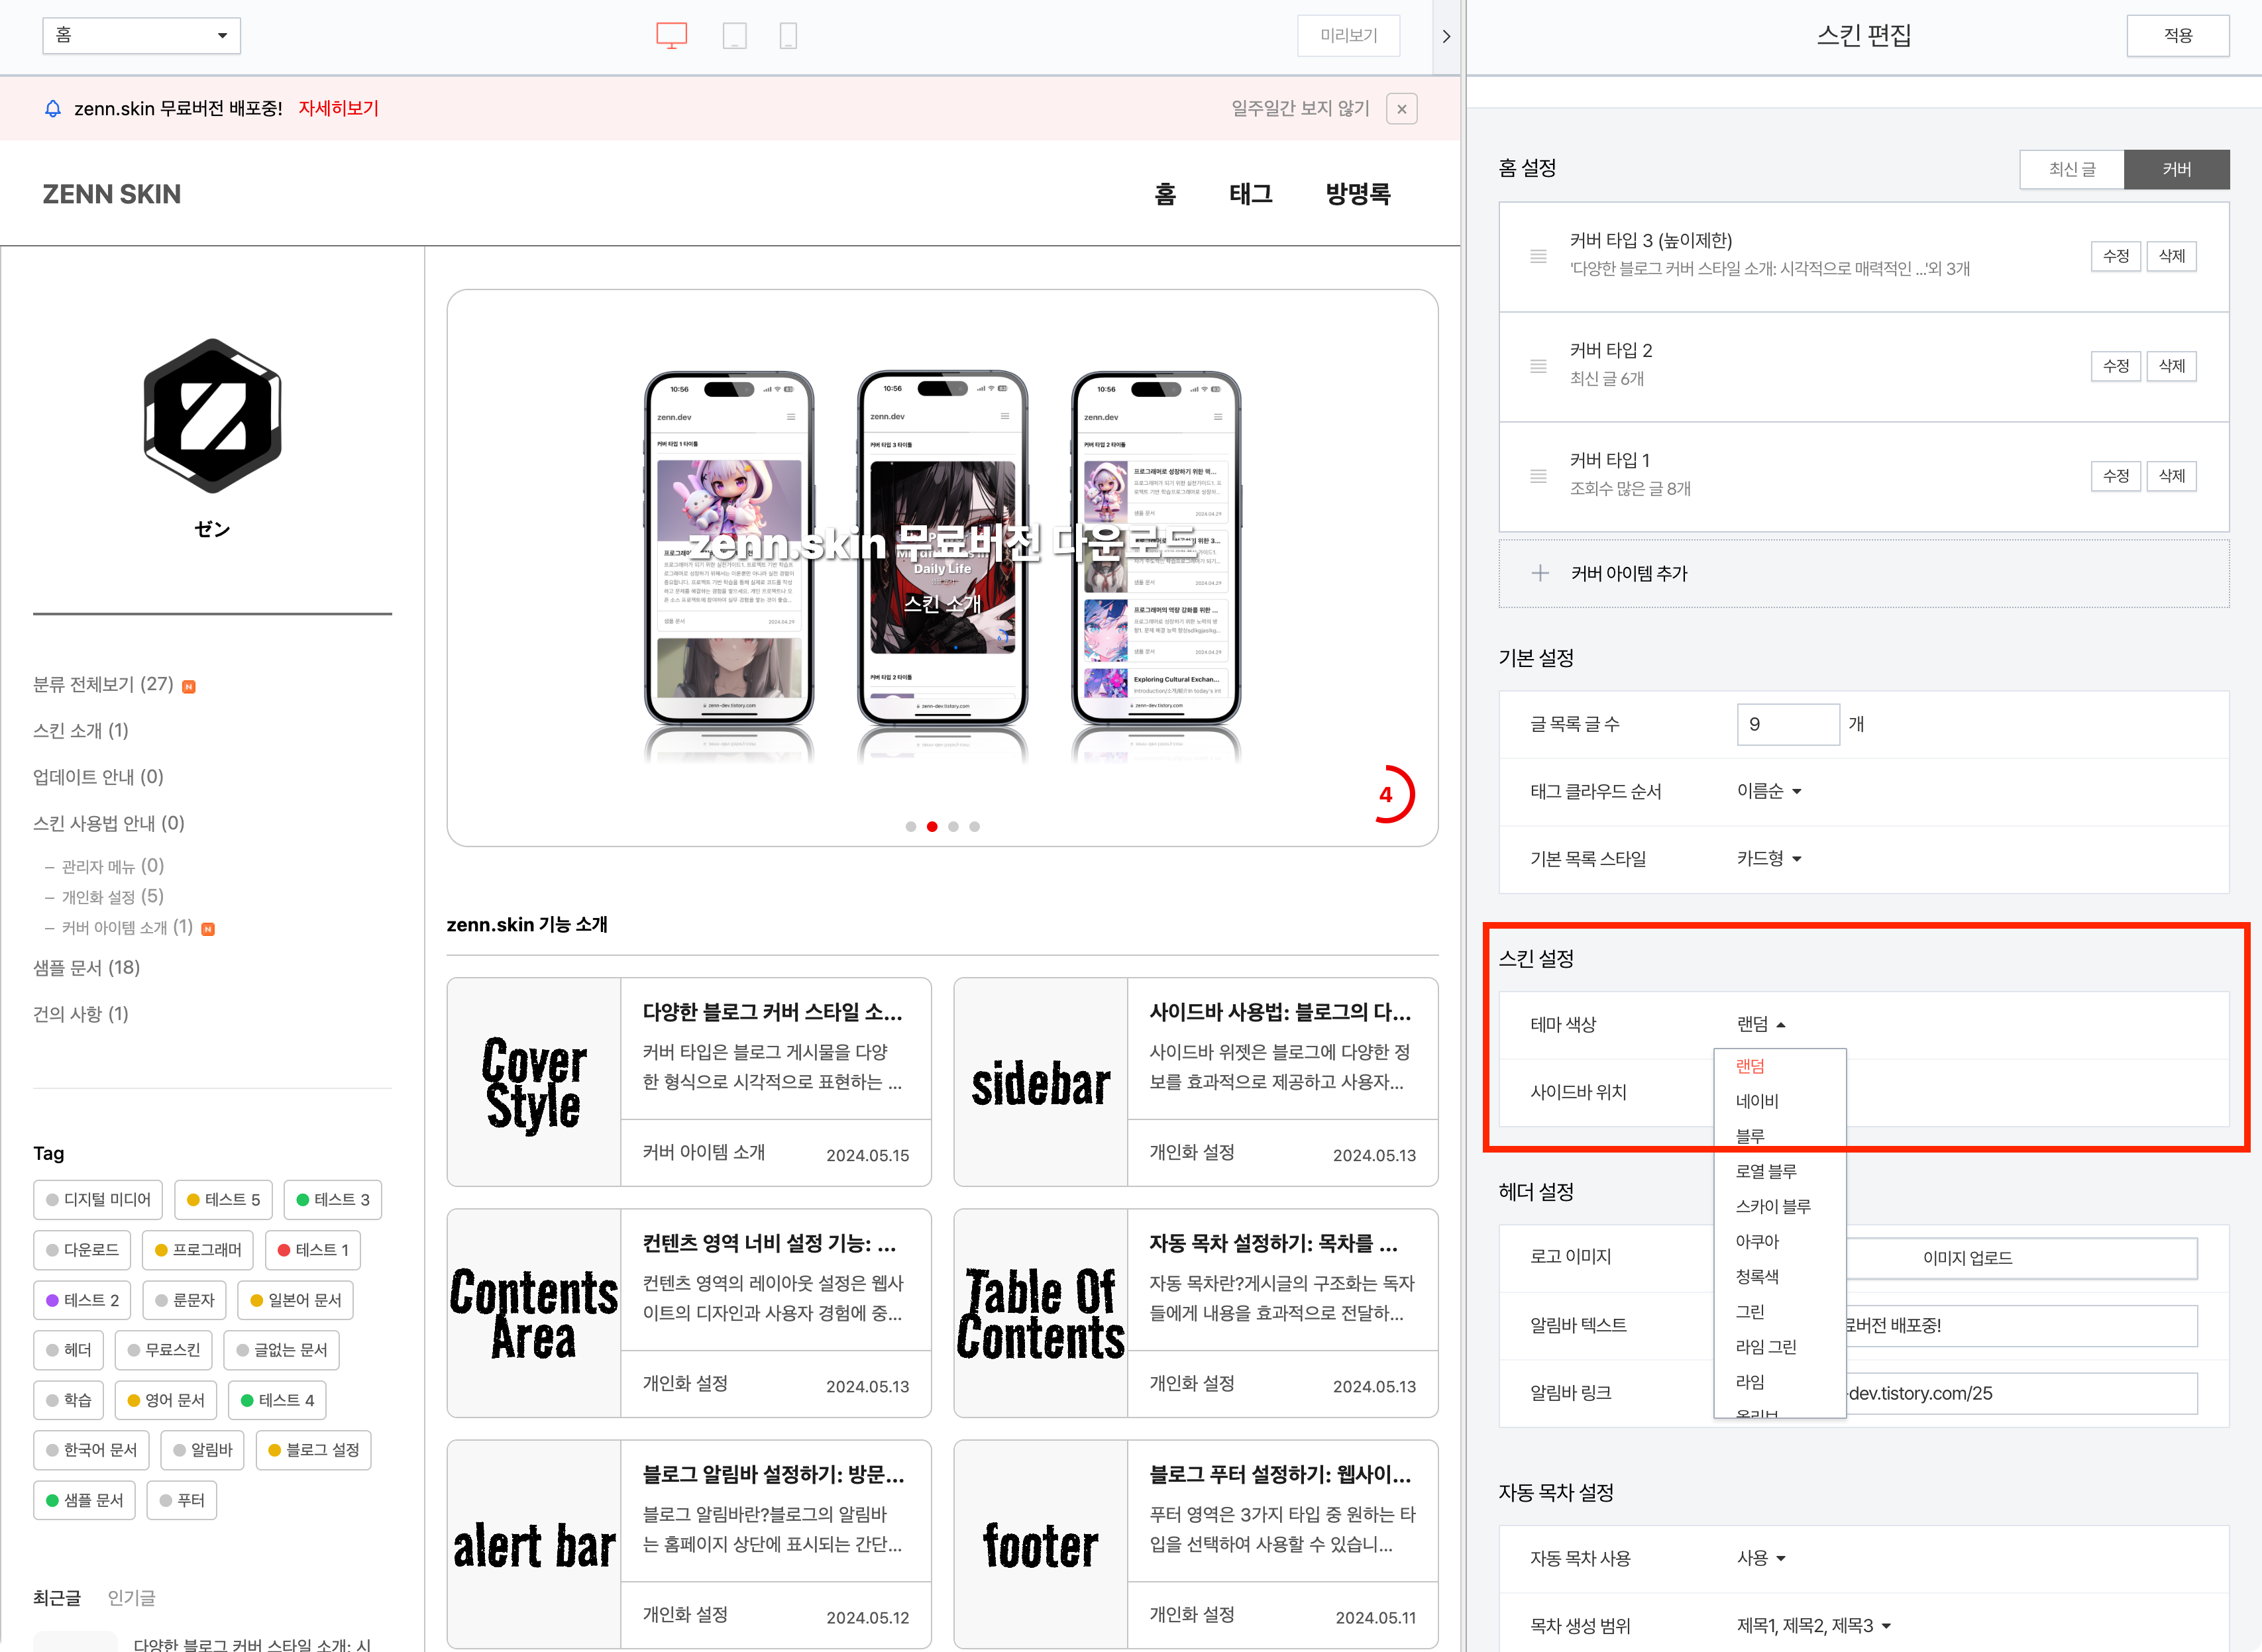The image size is (2262, 1652).
Task: Switch to mobile preview icon
Action: click(788, 36)
